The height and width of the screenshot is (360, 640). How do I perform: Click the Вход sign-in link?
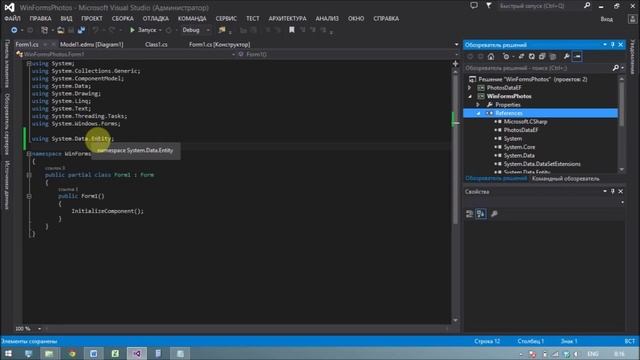click(607, 19)
